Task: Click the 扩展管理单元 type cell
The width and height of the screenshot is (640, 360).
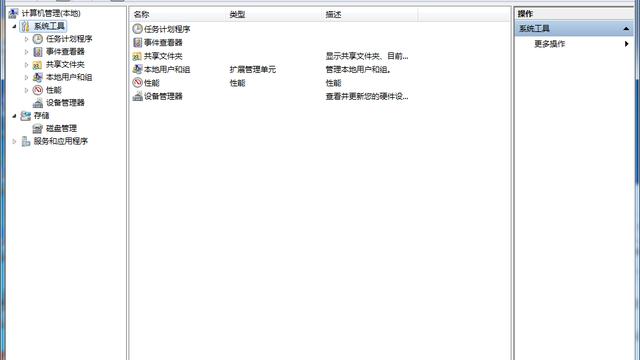Action: [x=253, y=69]
